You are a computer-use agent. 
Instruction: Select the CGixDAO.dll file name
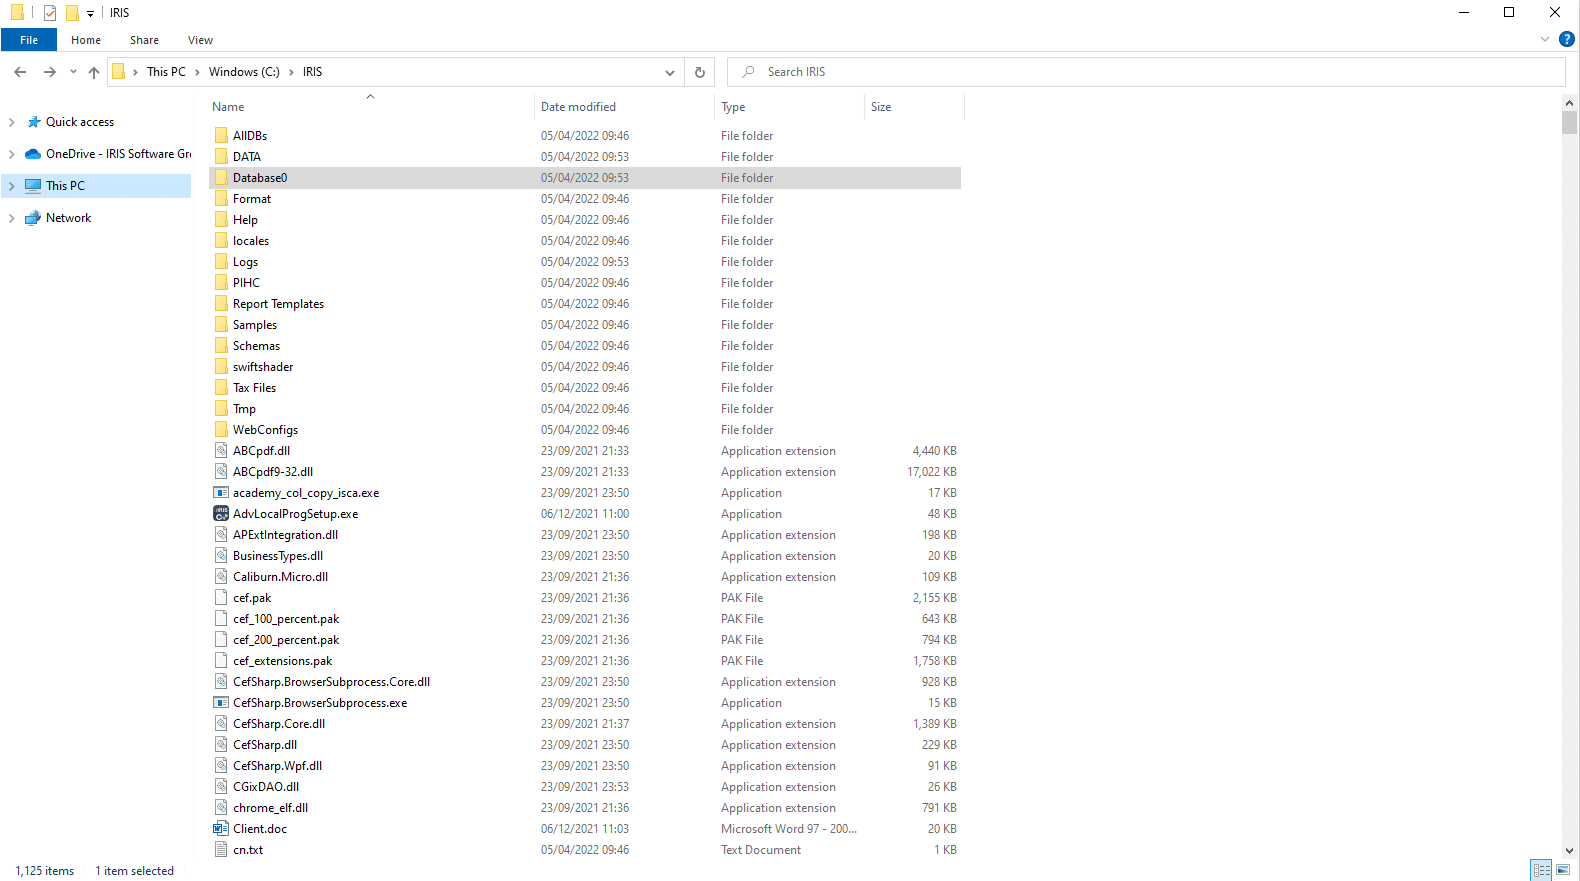[266, 786]
